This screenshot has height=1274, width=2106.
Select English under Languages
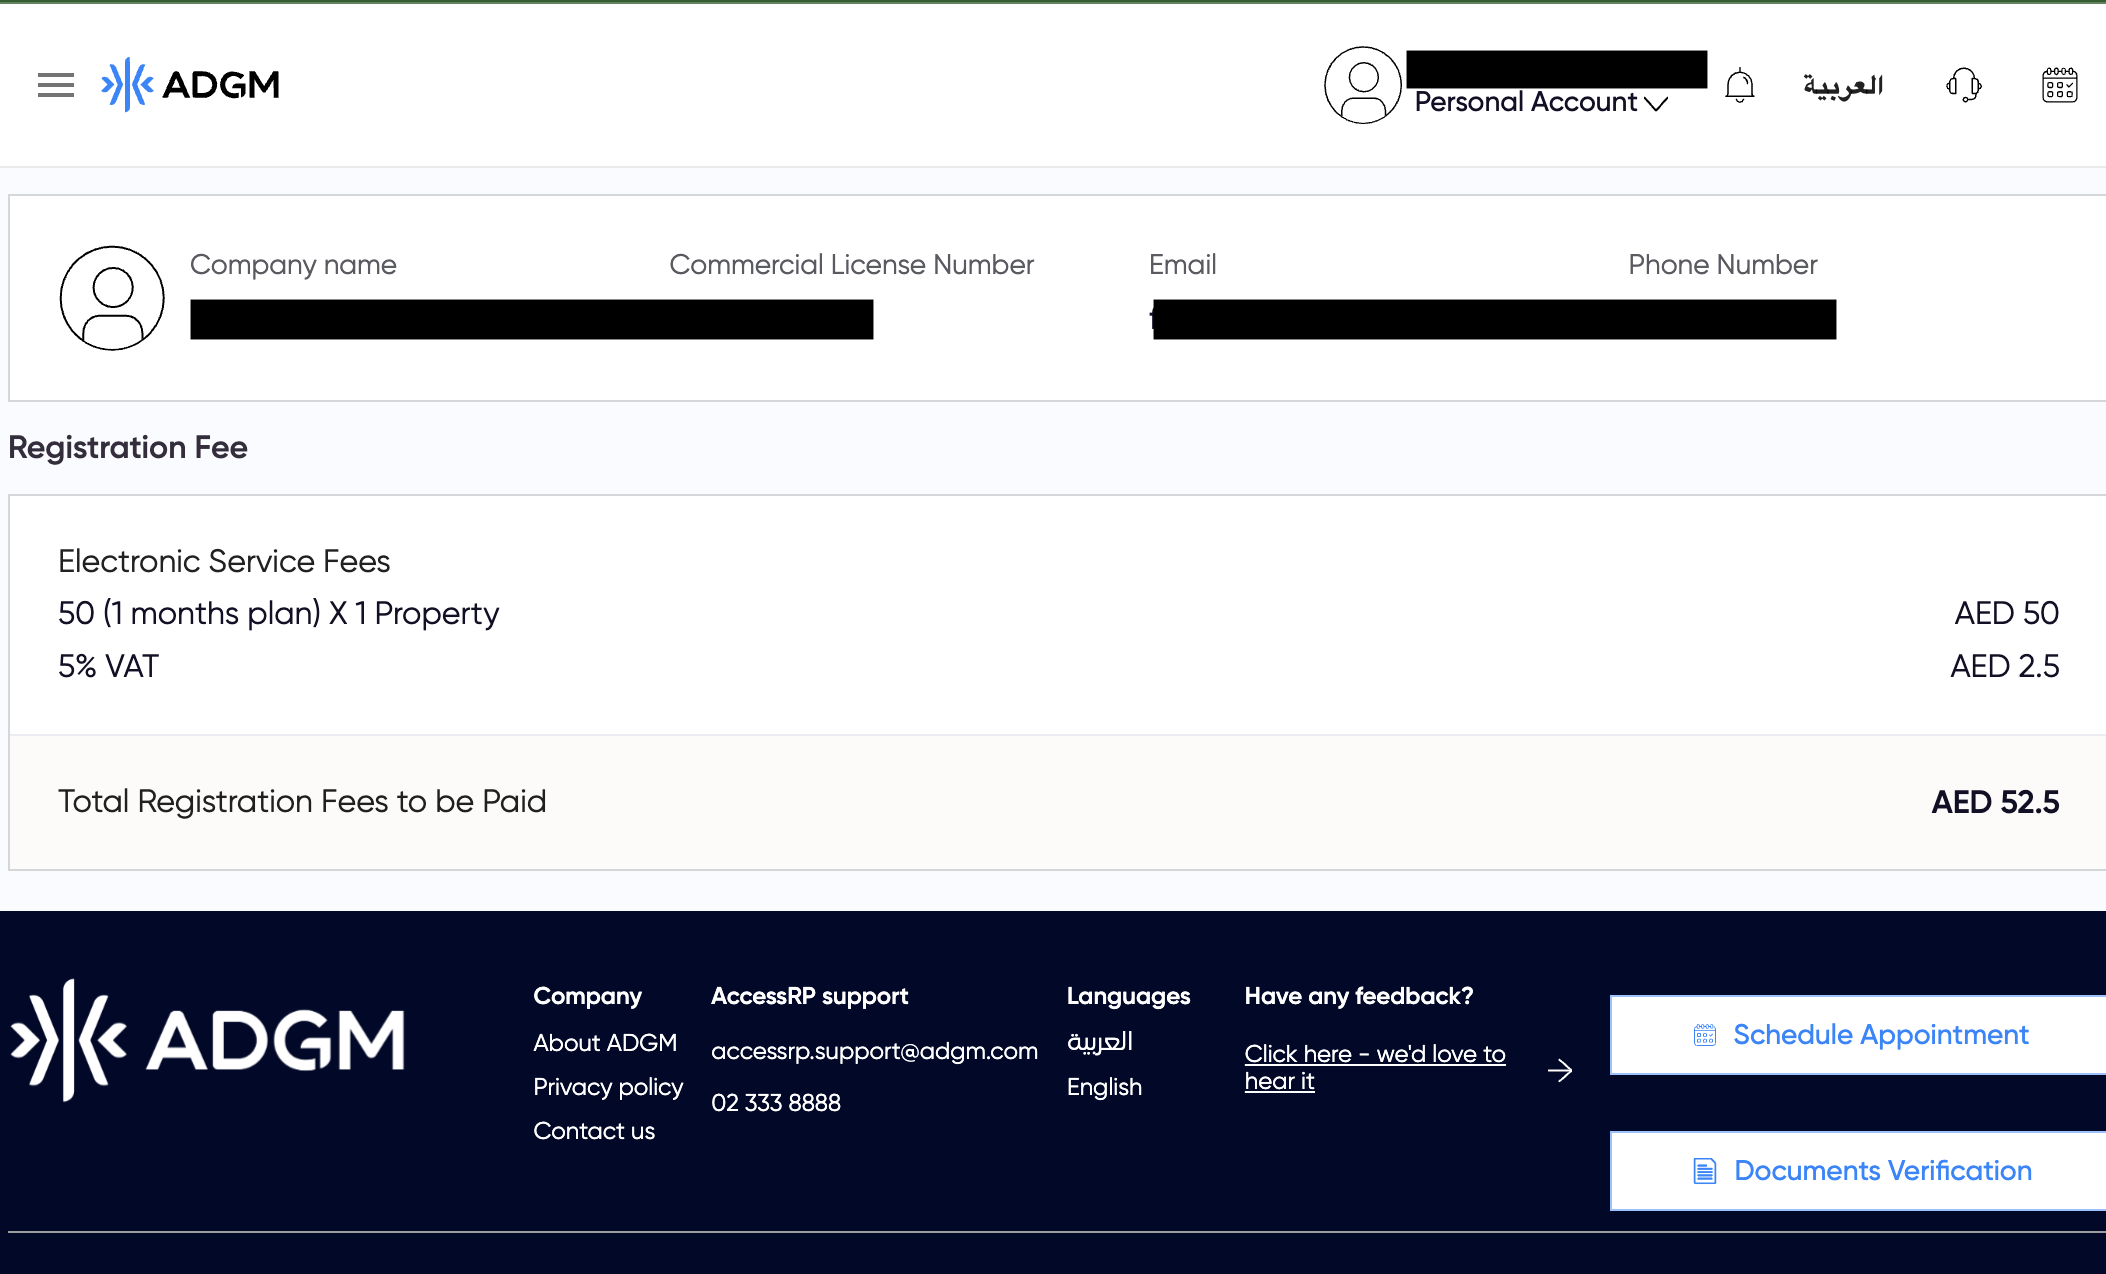(1104, 1086)
